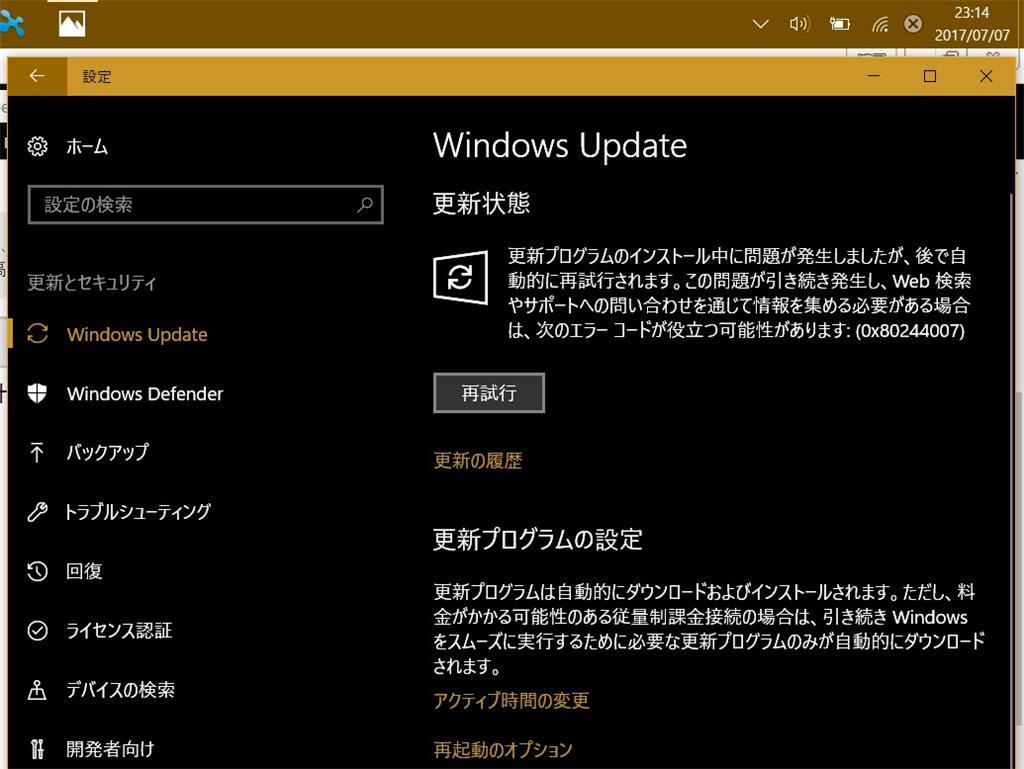Click the clock showing 23:14 2017/07/07

(x=972, y=24)
